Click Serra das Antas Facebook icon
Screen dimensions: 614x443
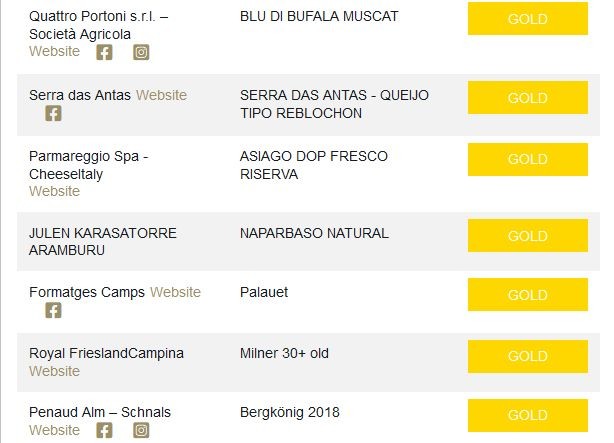coord(53,113)
